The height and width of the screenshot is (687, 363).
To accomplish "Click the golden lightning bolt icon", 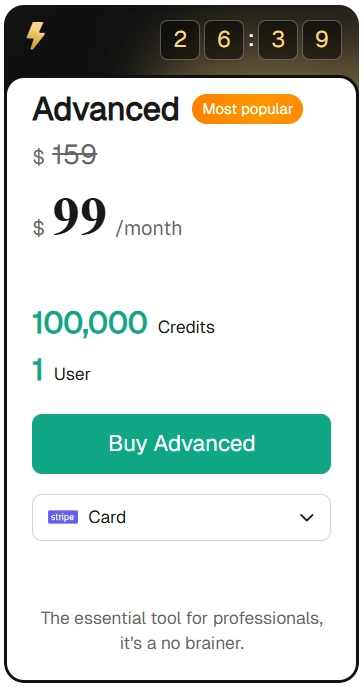I will click(35, 35).
